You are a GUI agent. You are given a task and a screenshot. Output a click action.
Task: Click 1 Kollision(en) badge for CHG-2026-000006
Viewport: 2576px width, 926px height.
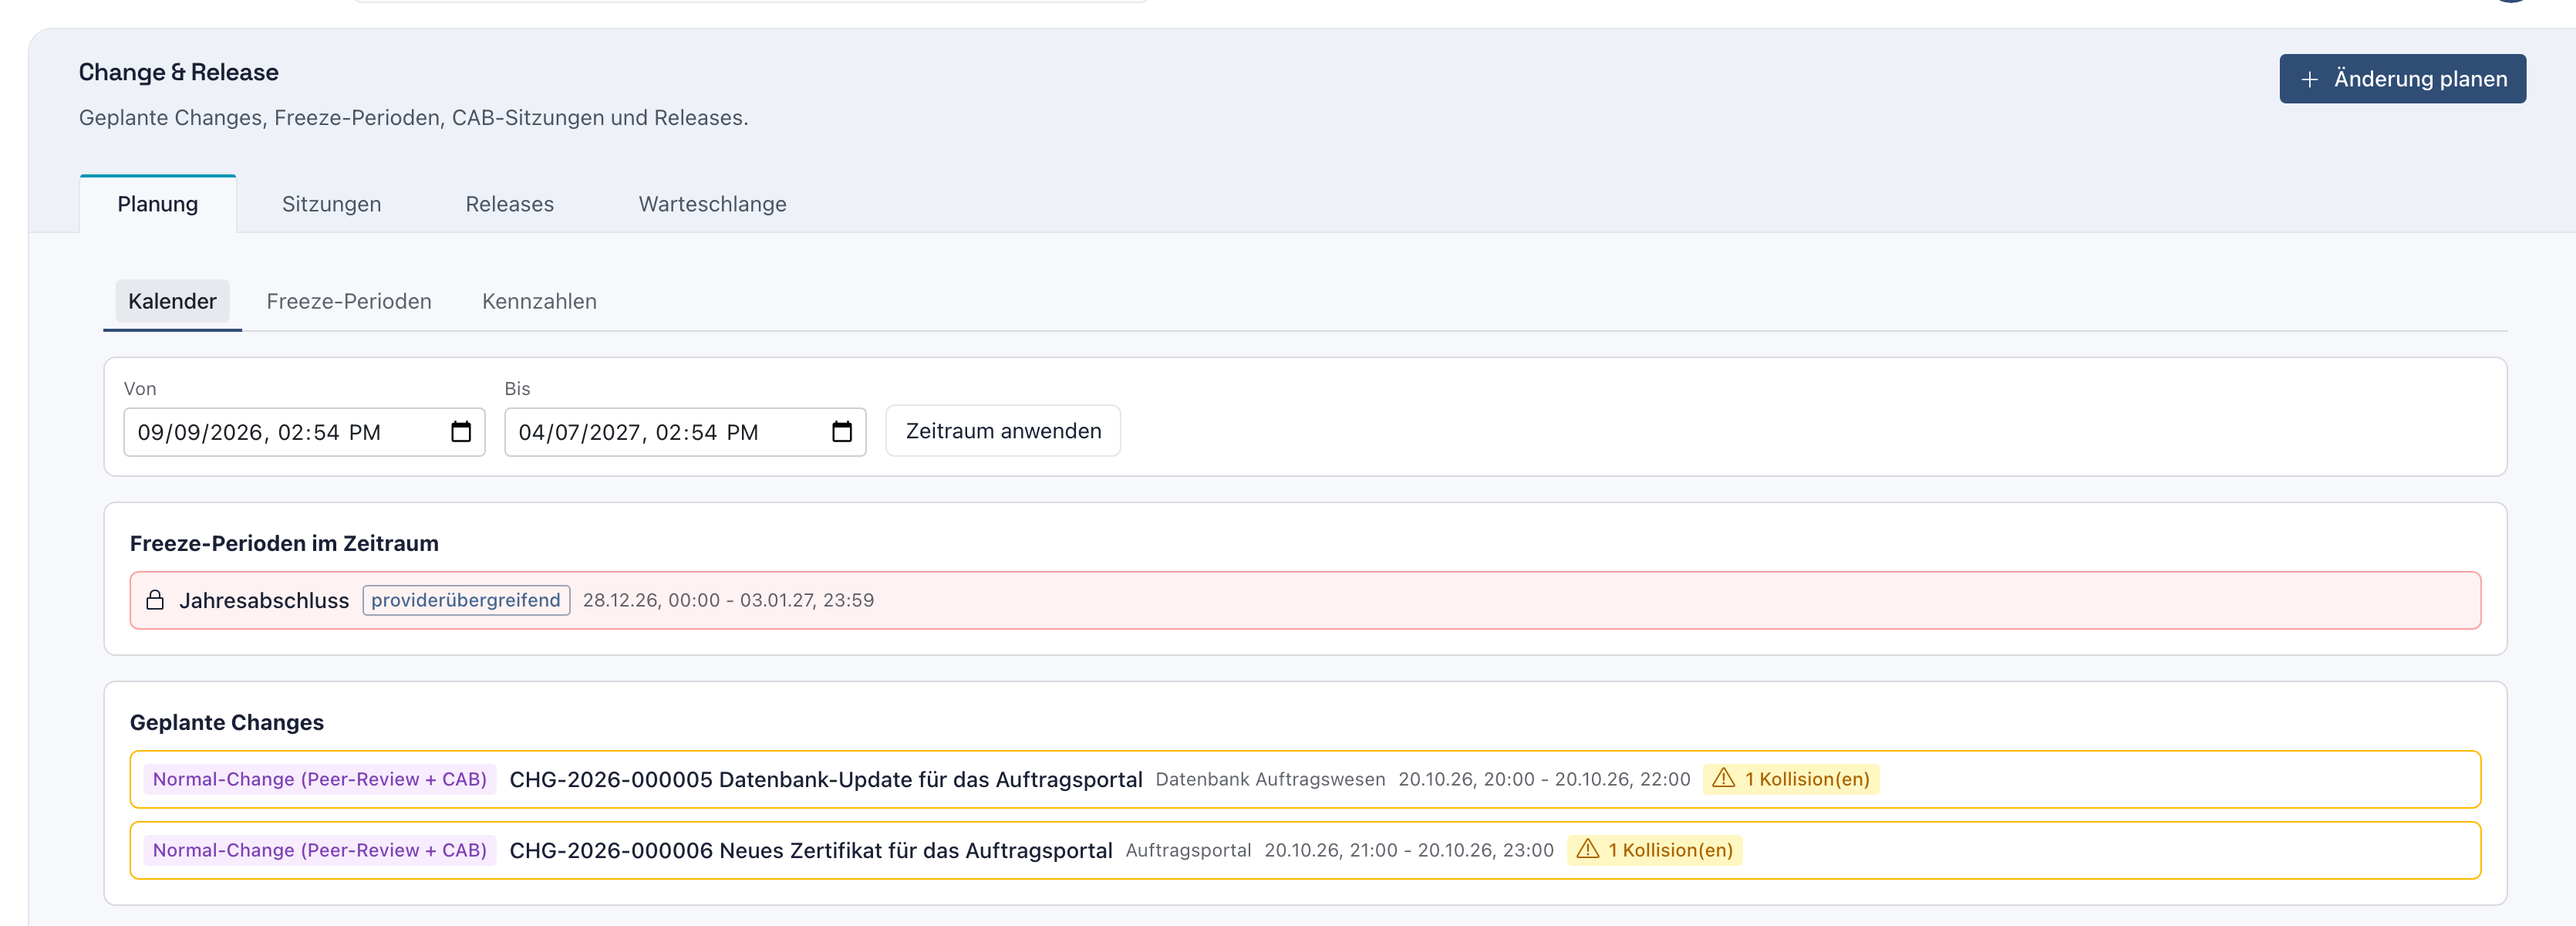1655,850
